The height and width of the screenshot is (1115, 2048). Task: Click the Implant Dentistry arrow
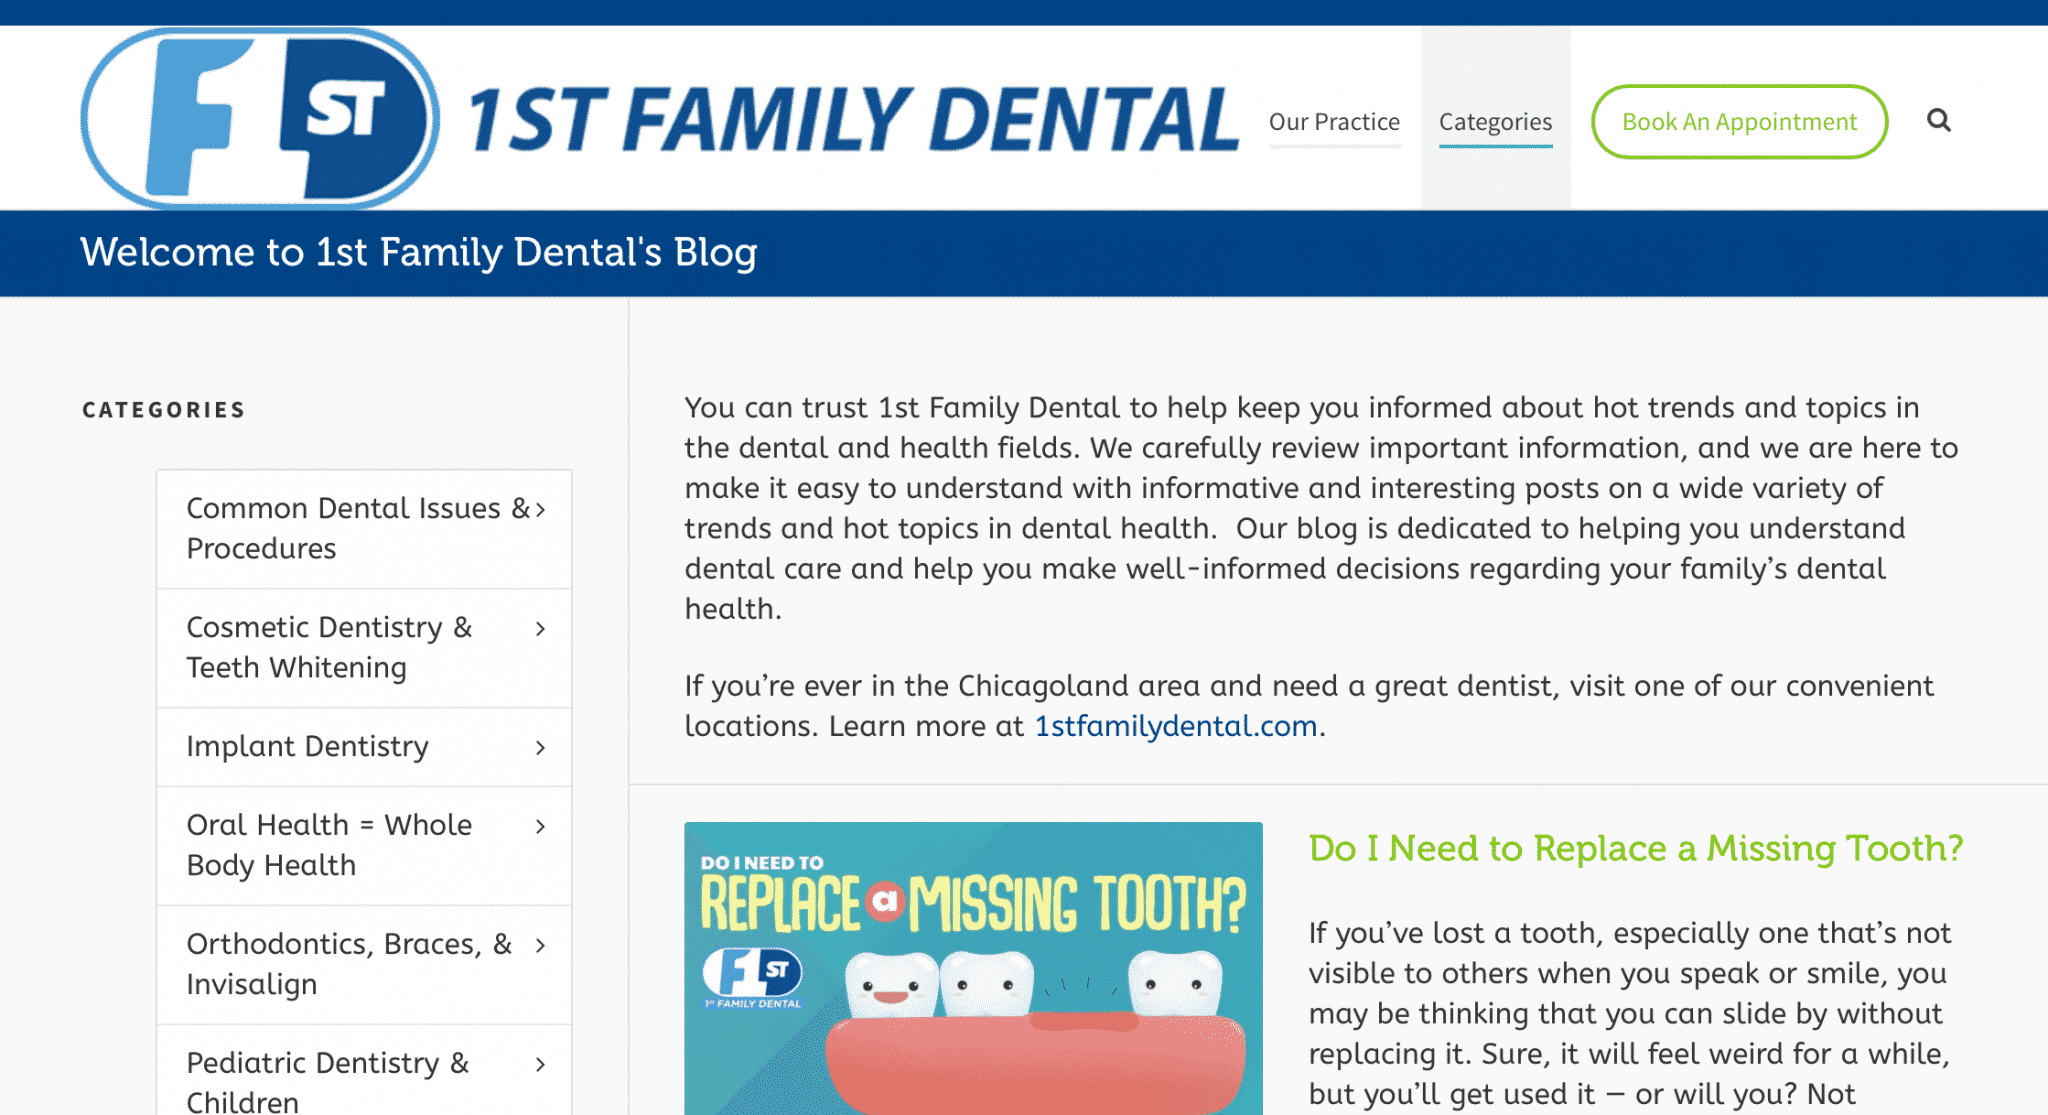coord(540,748)
